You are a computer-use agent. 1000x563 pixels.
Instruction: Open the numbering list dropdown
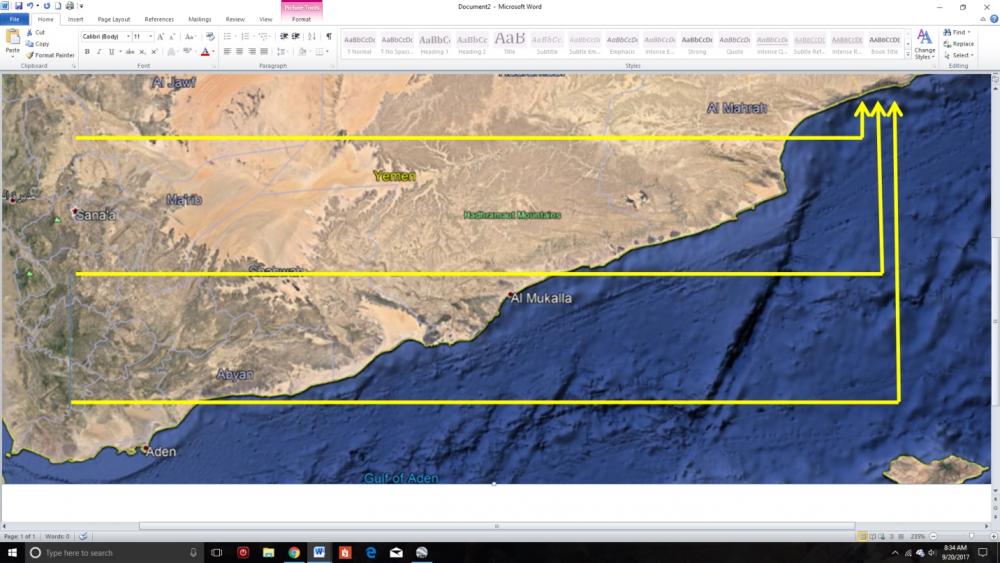252,36
